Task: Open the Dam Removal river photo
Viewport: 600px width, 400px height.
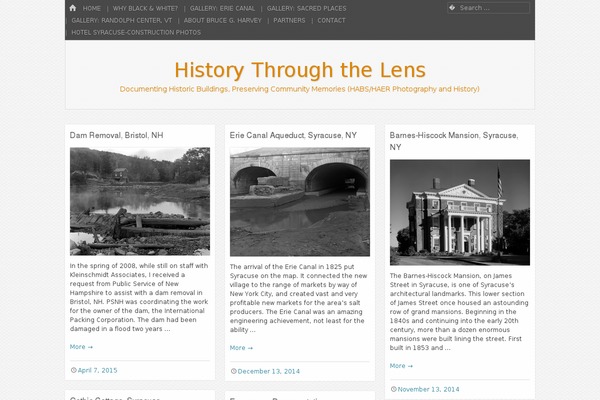Action: (140, 201)
